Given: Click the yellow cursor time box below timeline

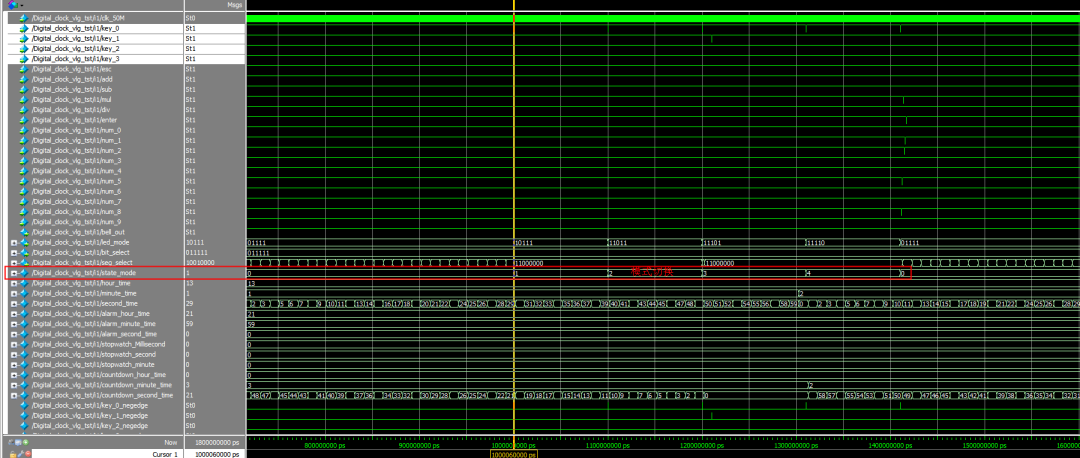Looking at the screenshot, I should [x=513, y=454].
